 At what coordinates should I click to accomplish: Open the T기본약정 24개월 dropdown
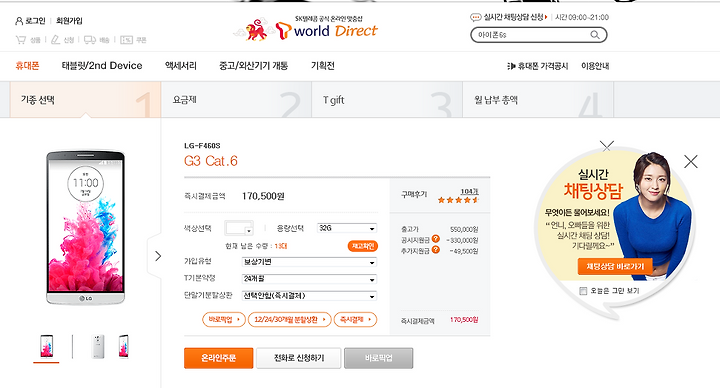tap(309, 279)
